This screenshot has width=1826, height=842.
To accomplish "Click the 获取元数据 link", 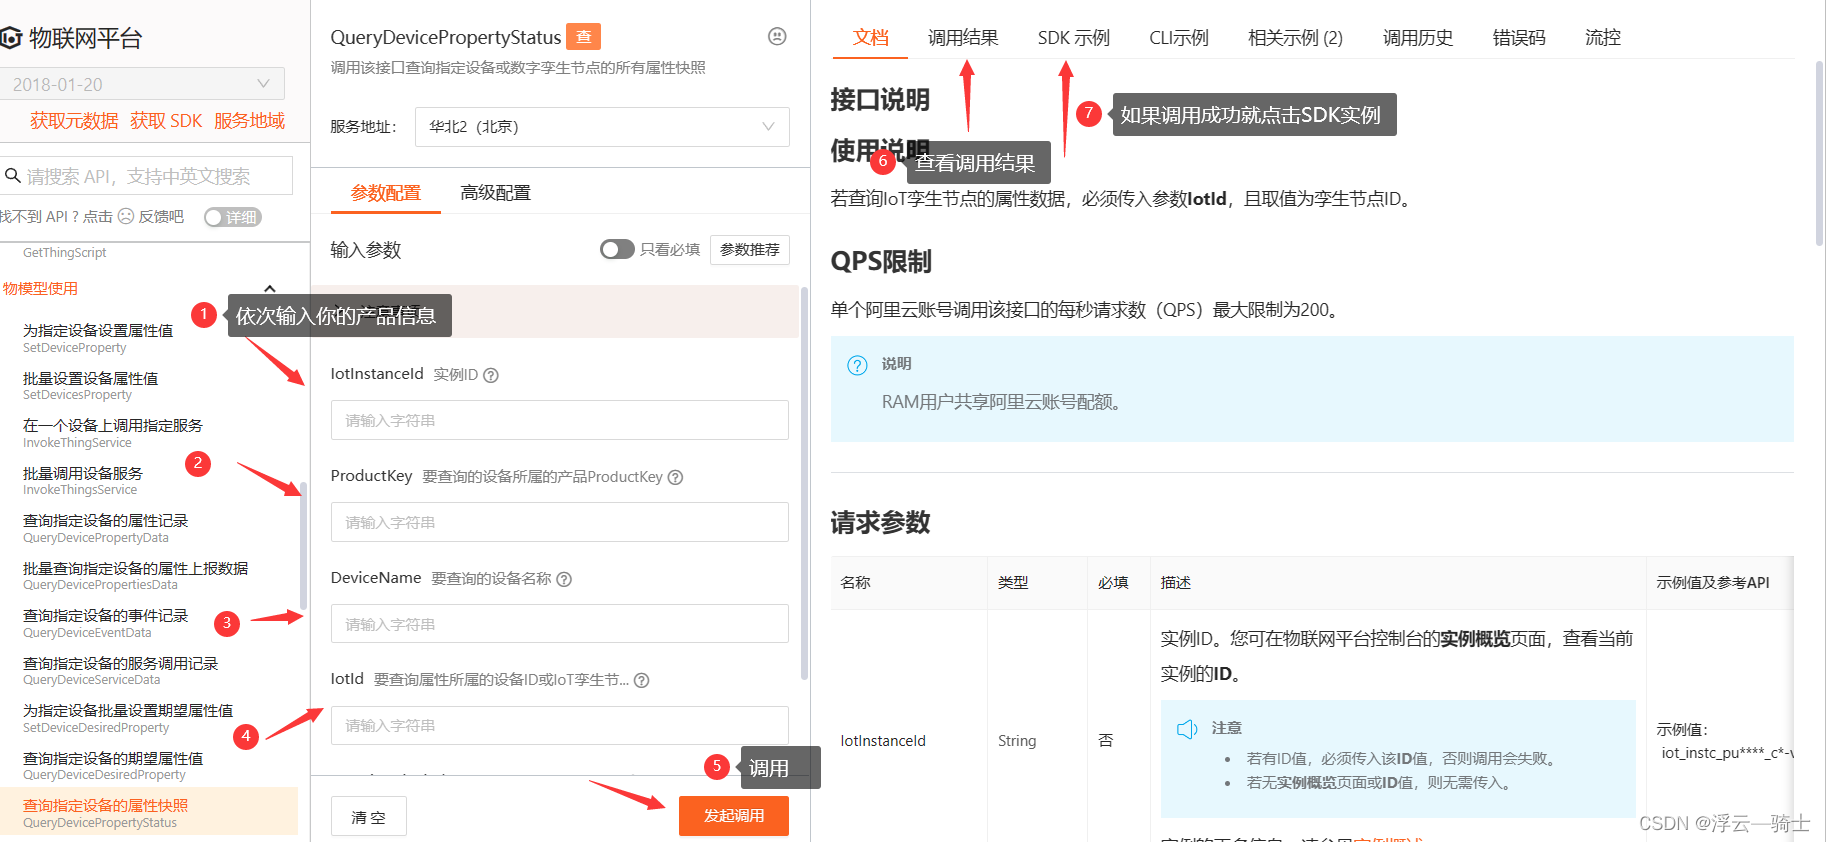I will click(74, 121).
